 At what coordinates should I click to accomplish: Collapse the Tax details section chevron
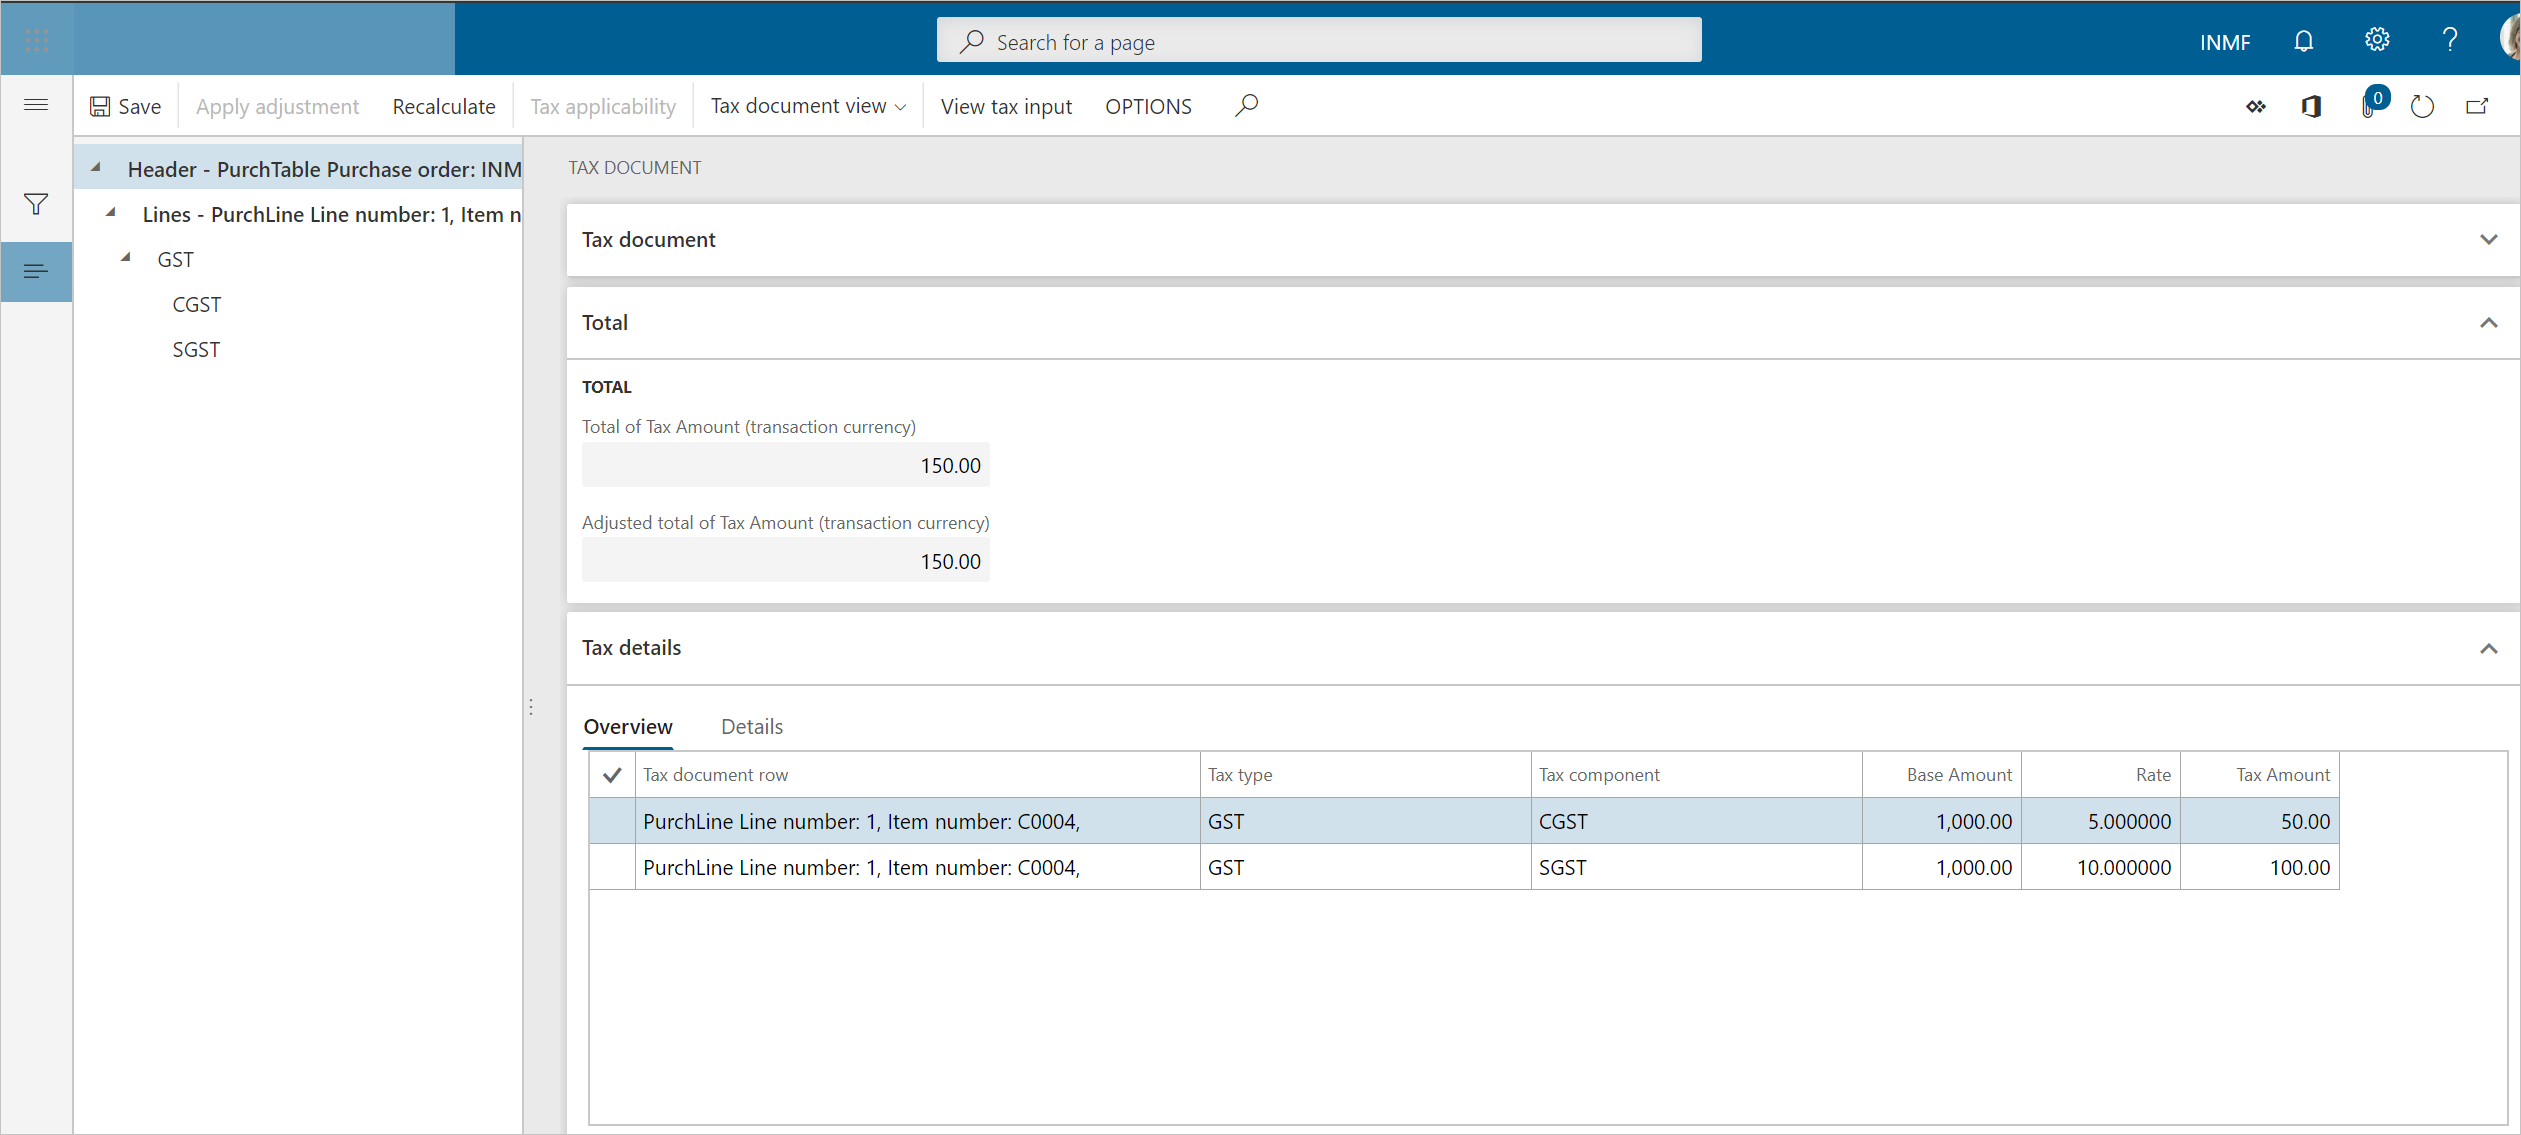click(x=2487, y=648)
